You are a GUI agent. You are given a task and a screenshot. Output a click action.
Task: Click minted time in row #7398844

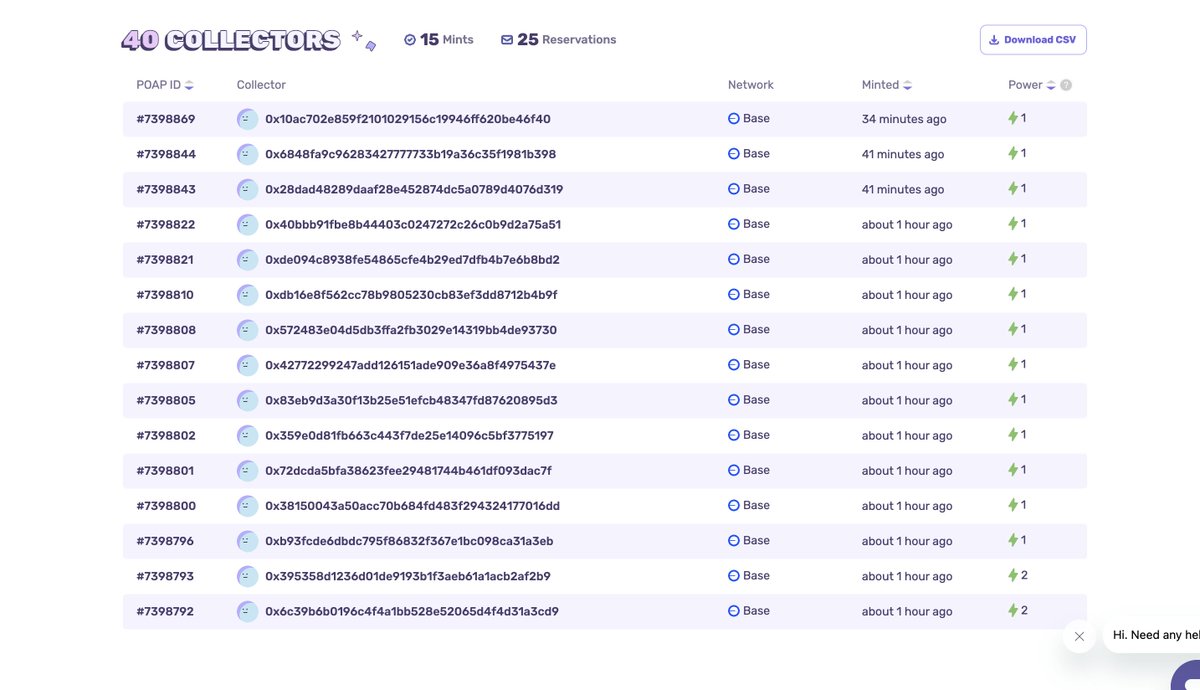903,154
